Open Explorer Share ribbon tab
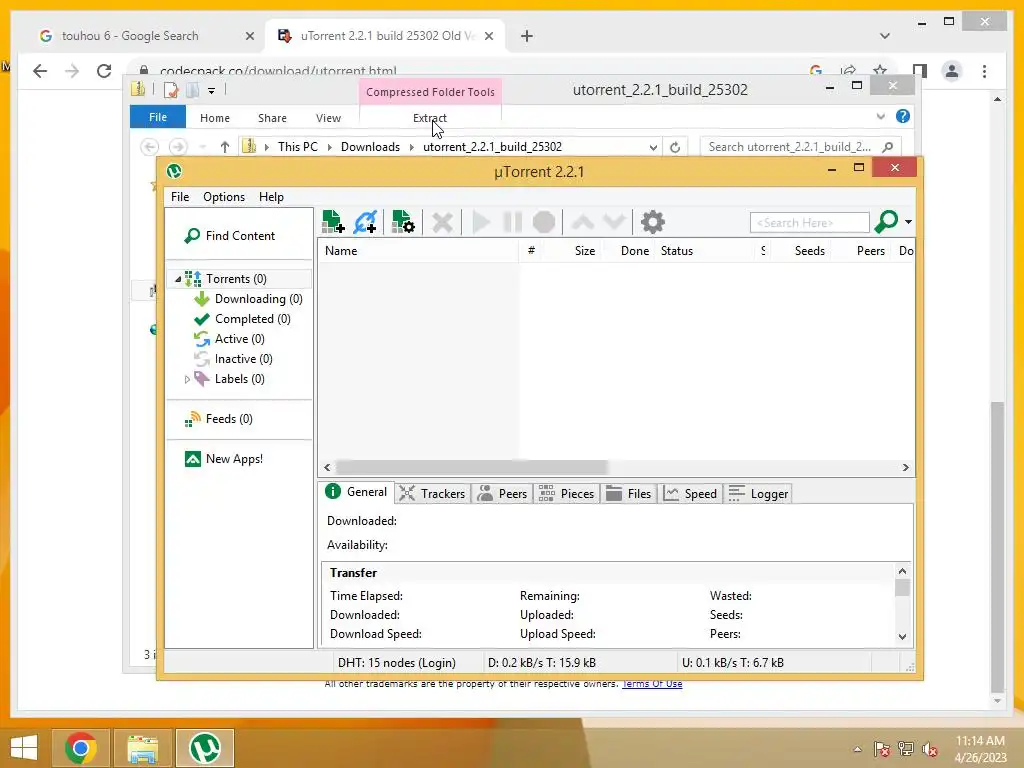Screen dimensions: 1024x768 point(272,118)
